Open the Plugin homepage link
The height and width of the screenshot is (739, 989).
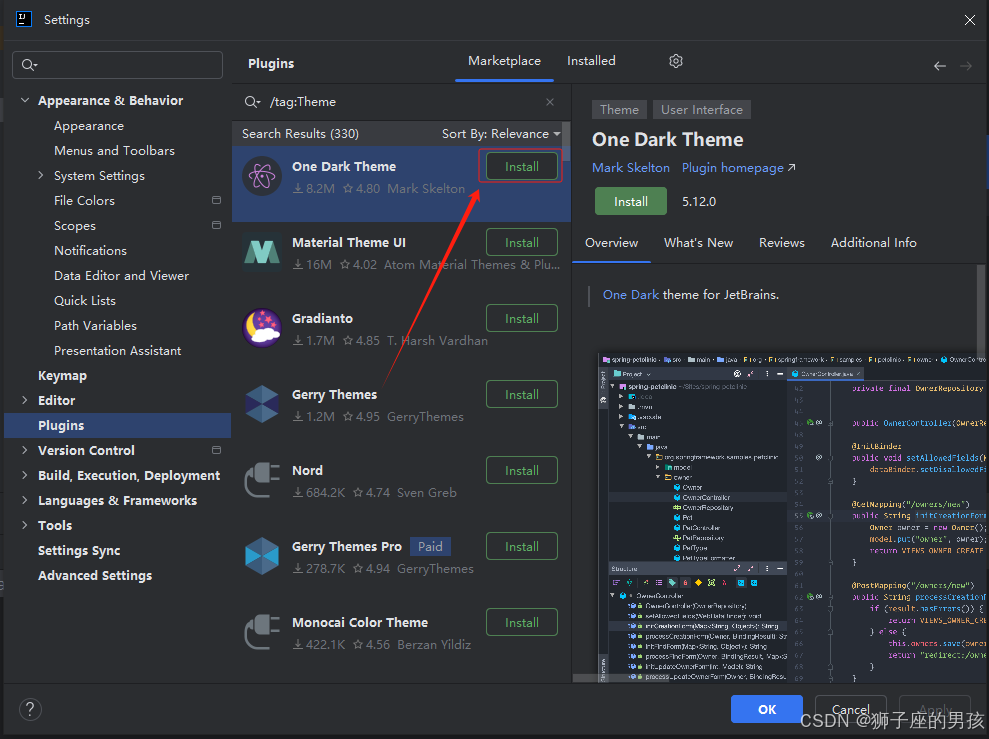[739, 168]
